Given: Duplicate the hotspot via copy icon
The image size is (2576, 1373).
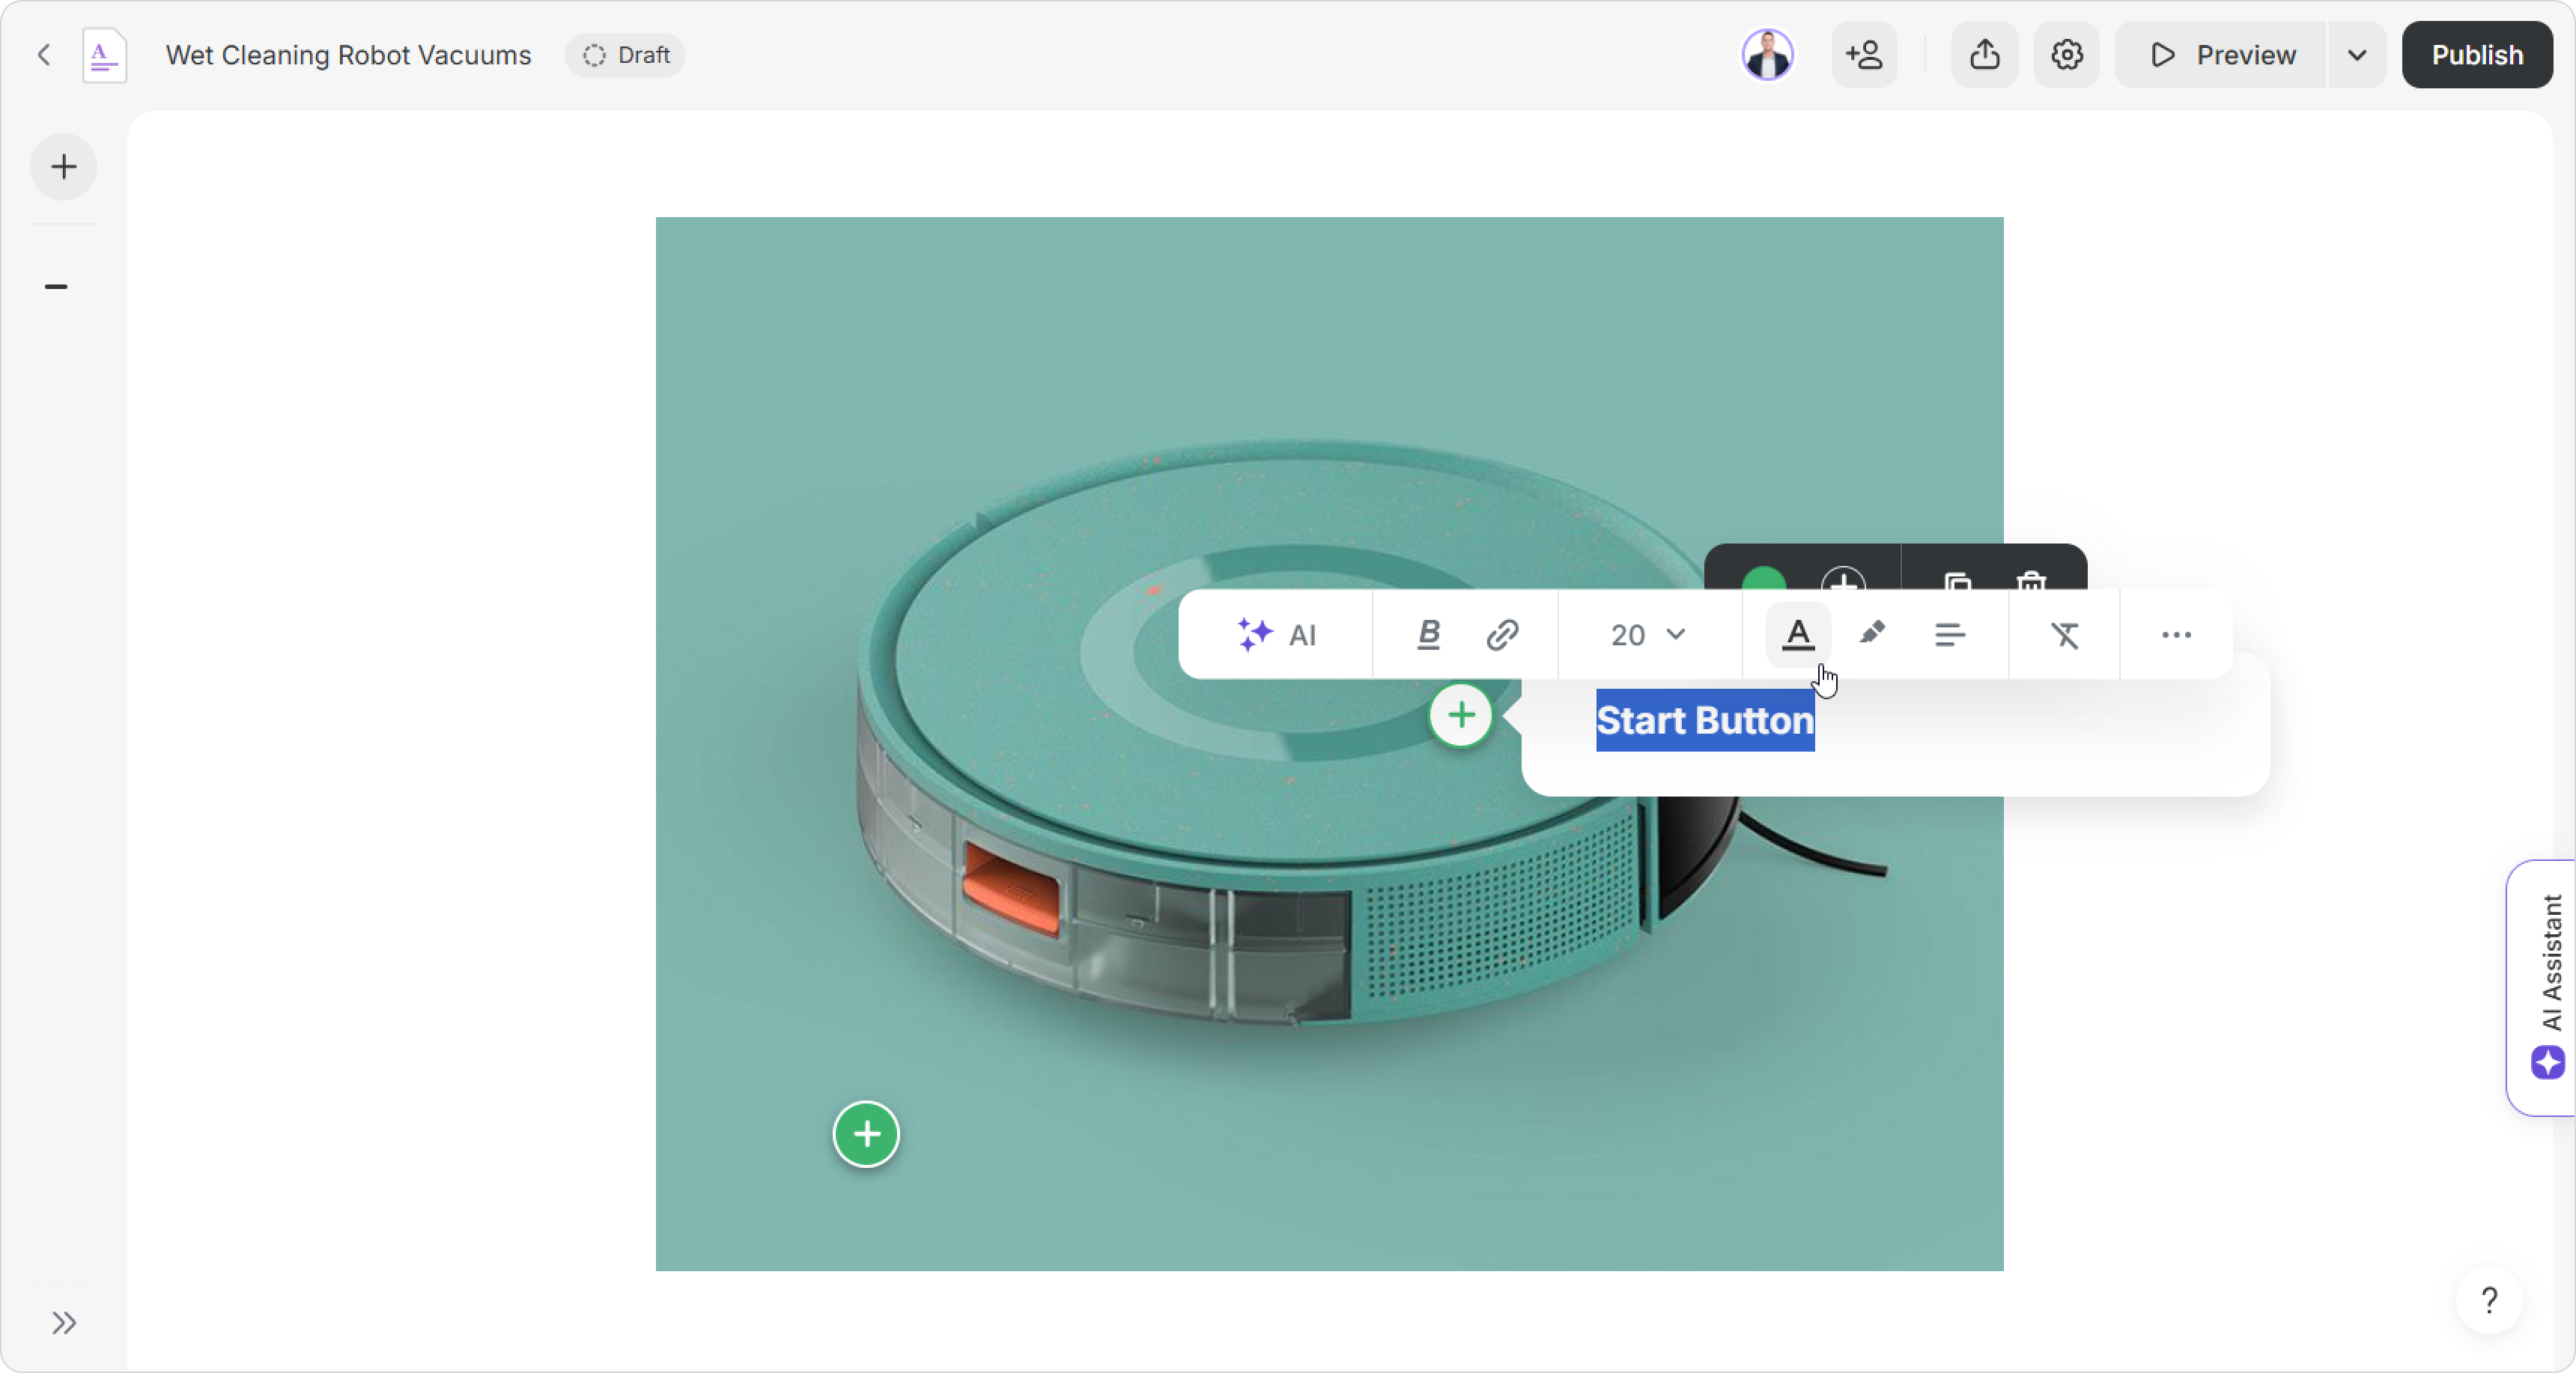Looking at the screenshot, I should pos(1957,580).
